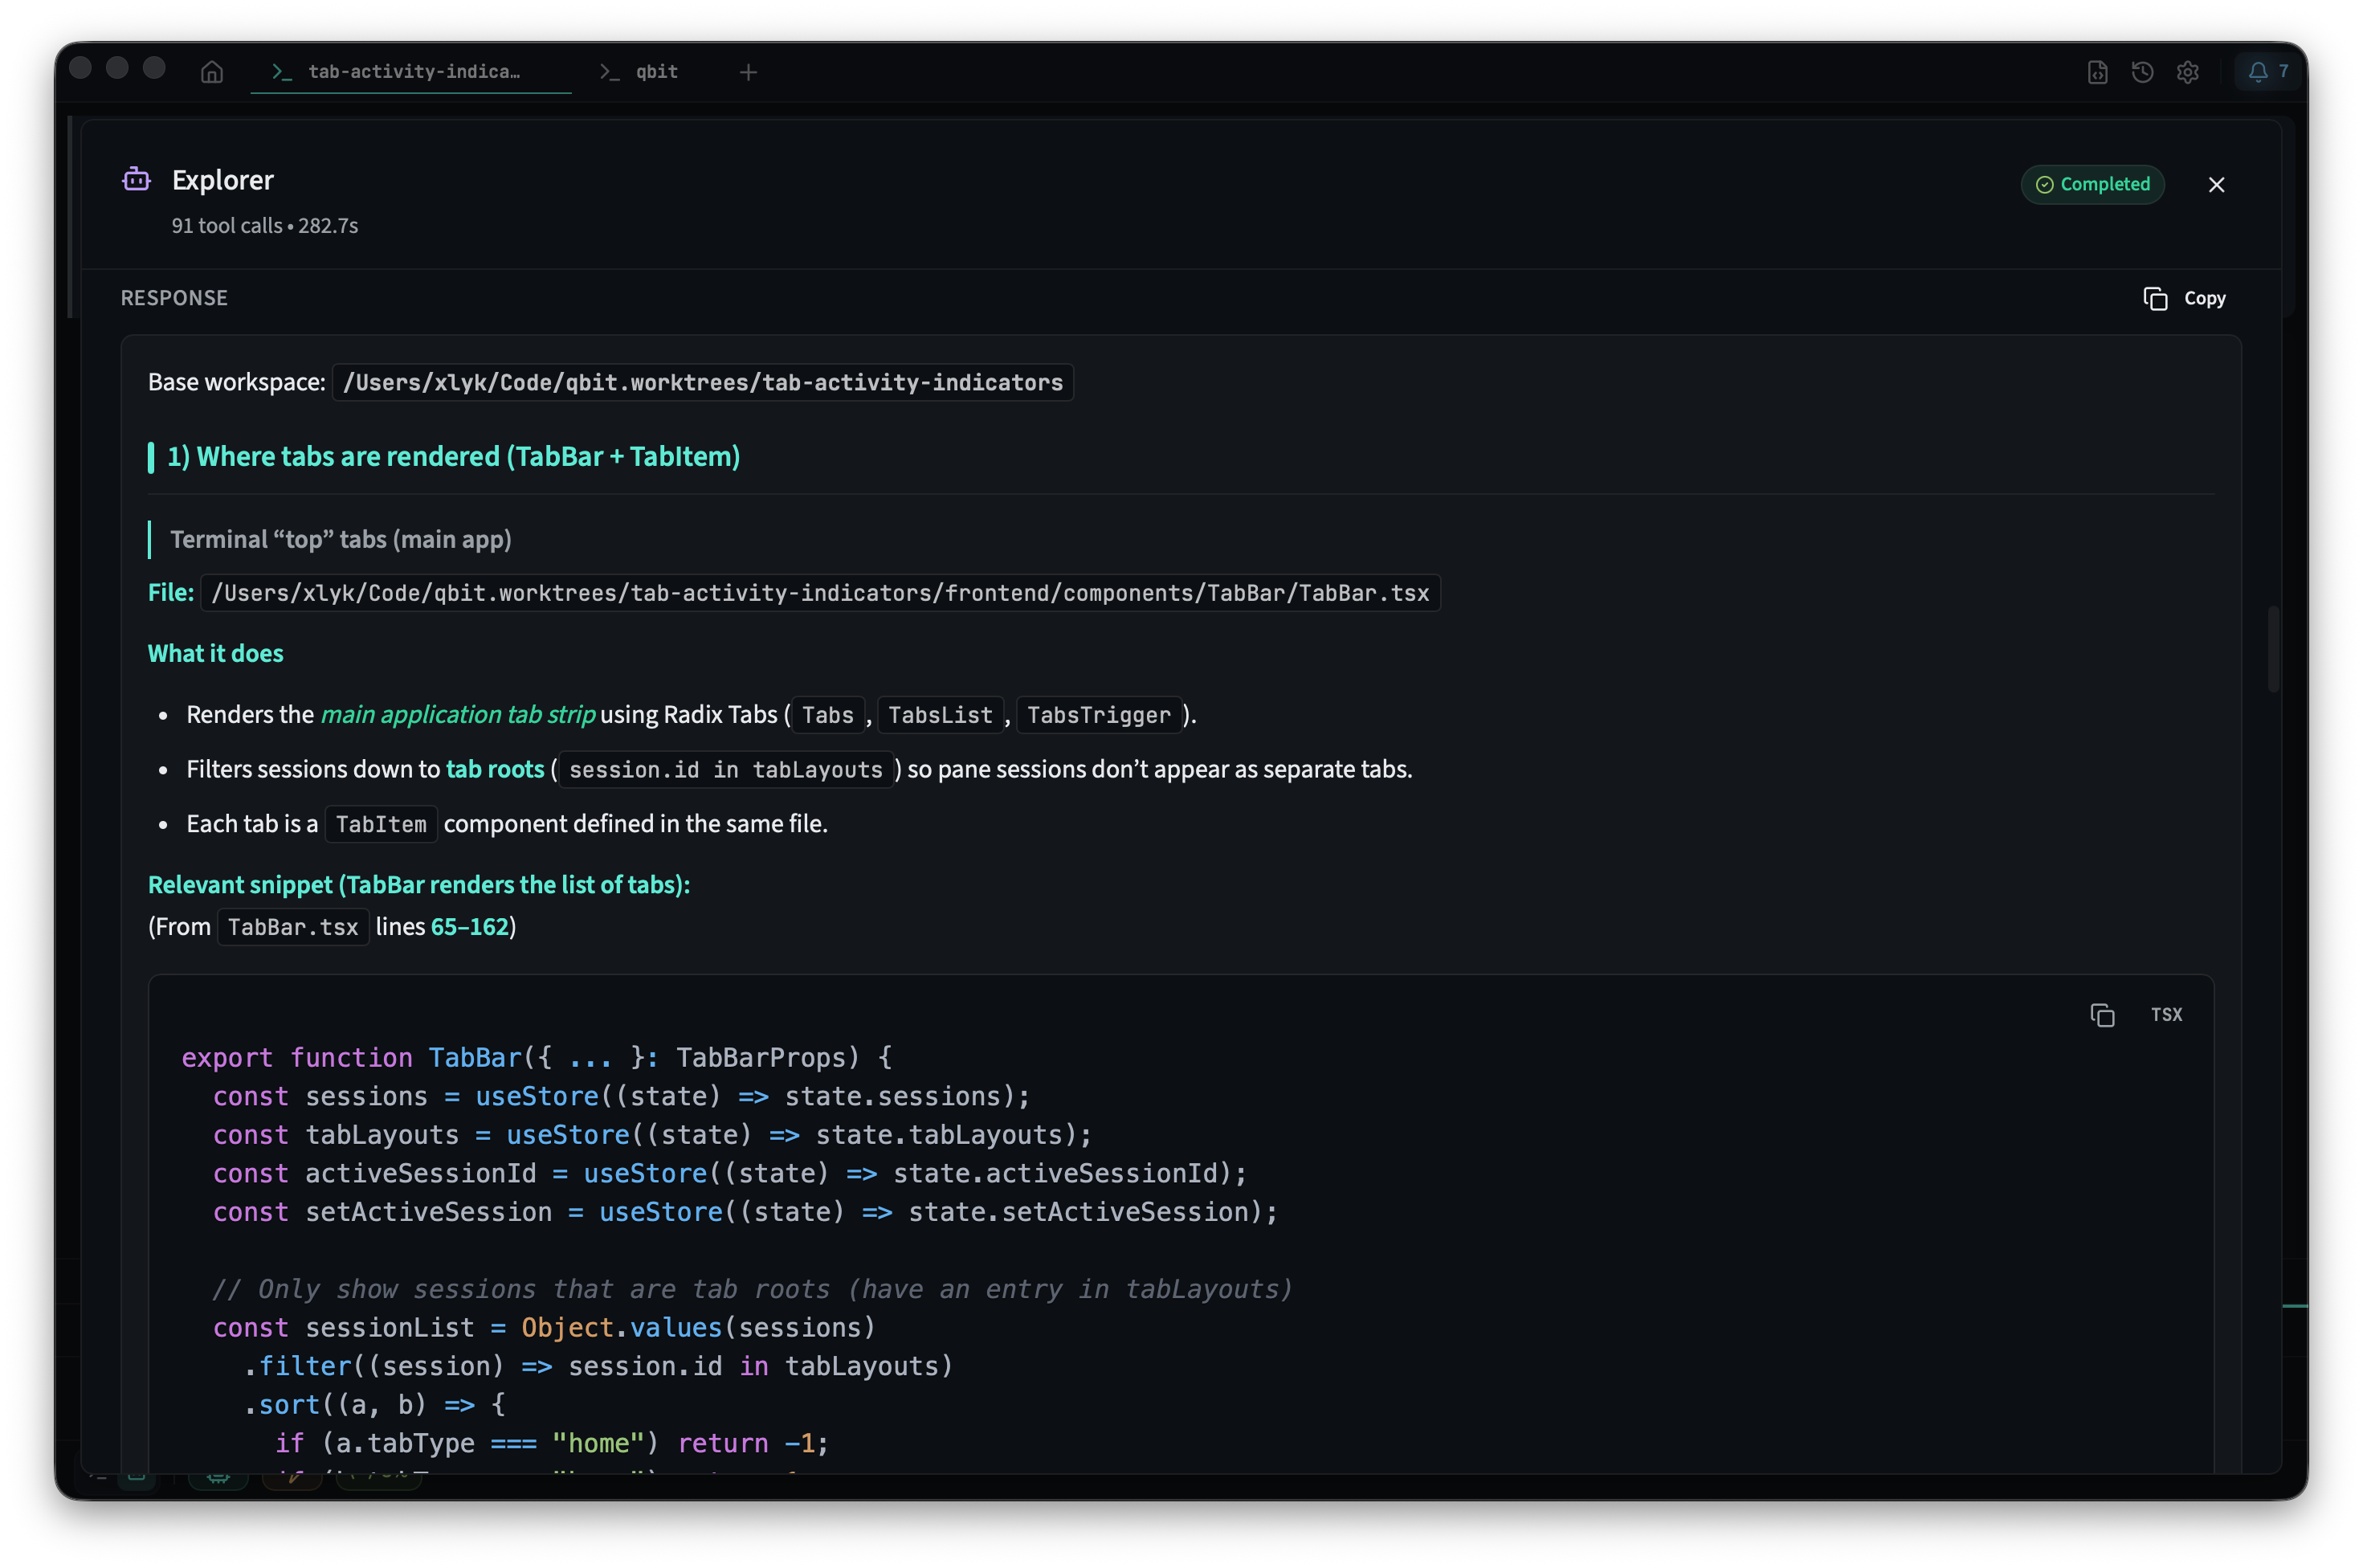Click the TabBar.tsx inline code chip
Screen dimensions: 2363x1568
(x=293, y=927)
